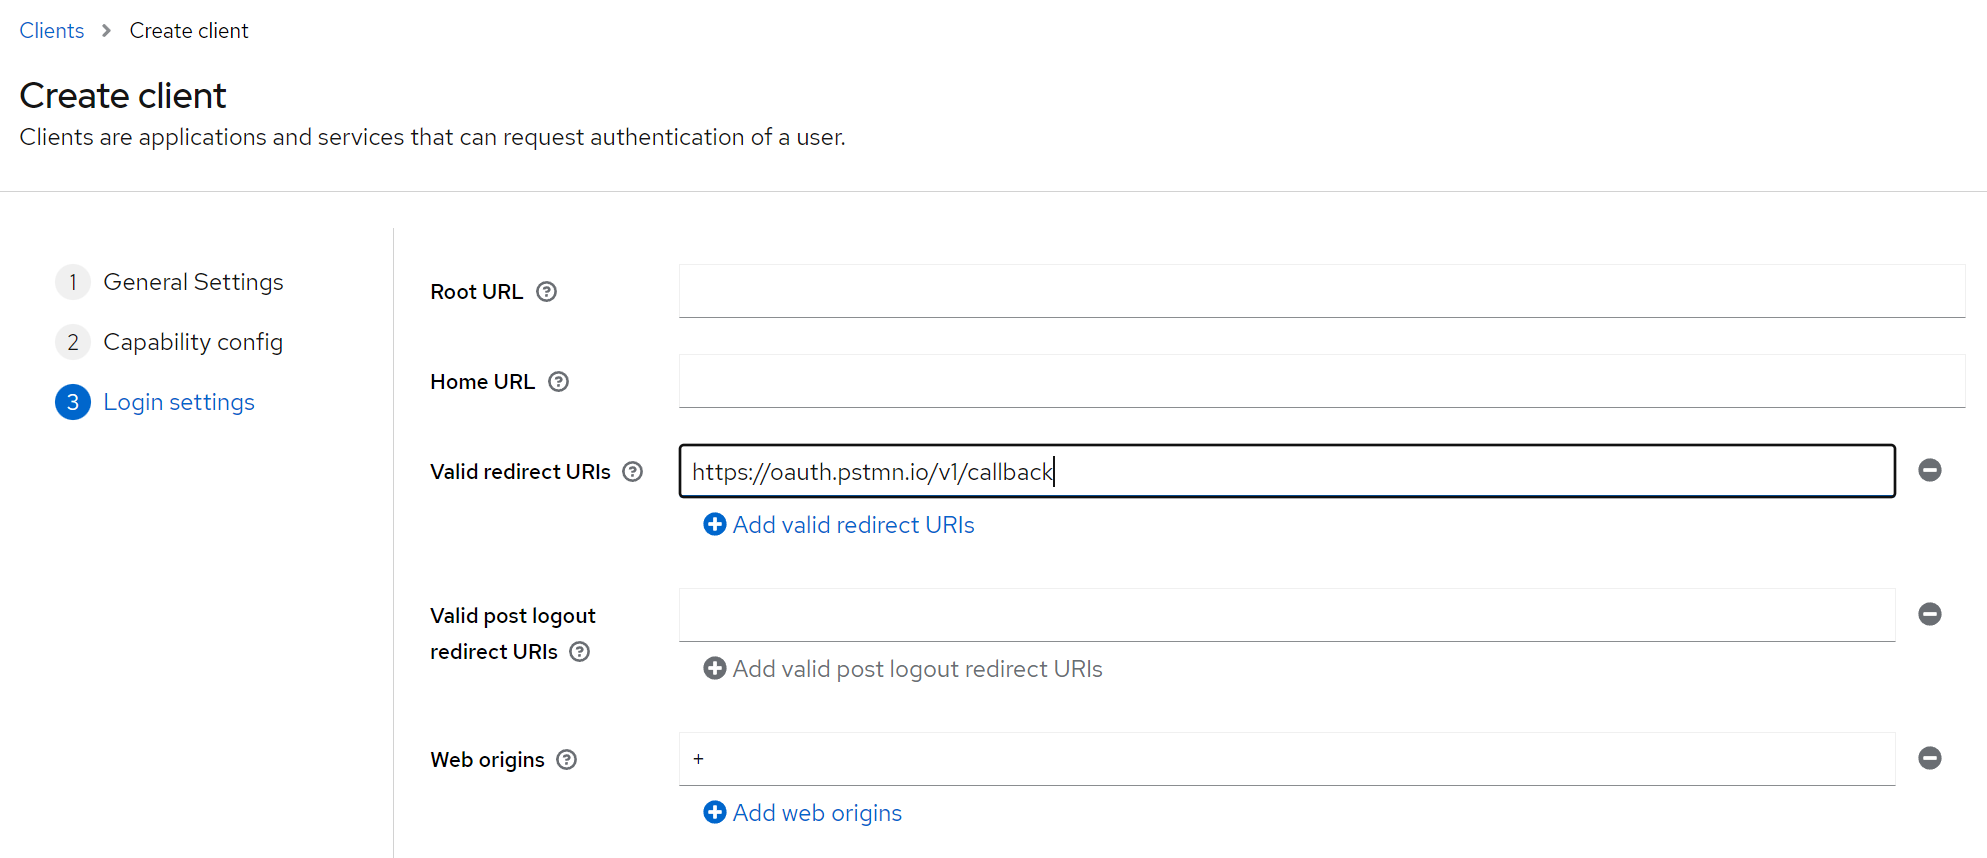Screen dimensions: 1987x858
Task: Click the clients description sentence
Action: point(433,137)
